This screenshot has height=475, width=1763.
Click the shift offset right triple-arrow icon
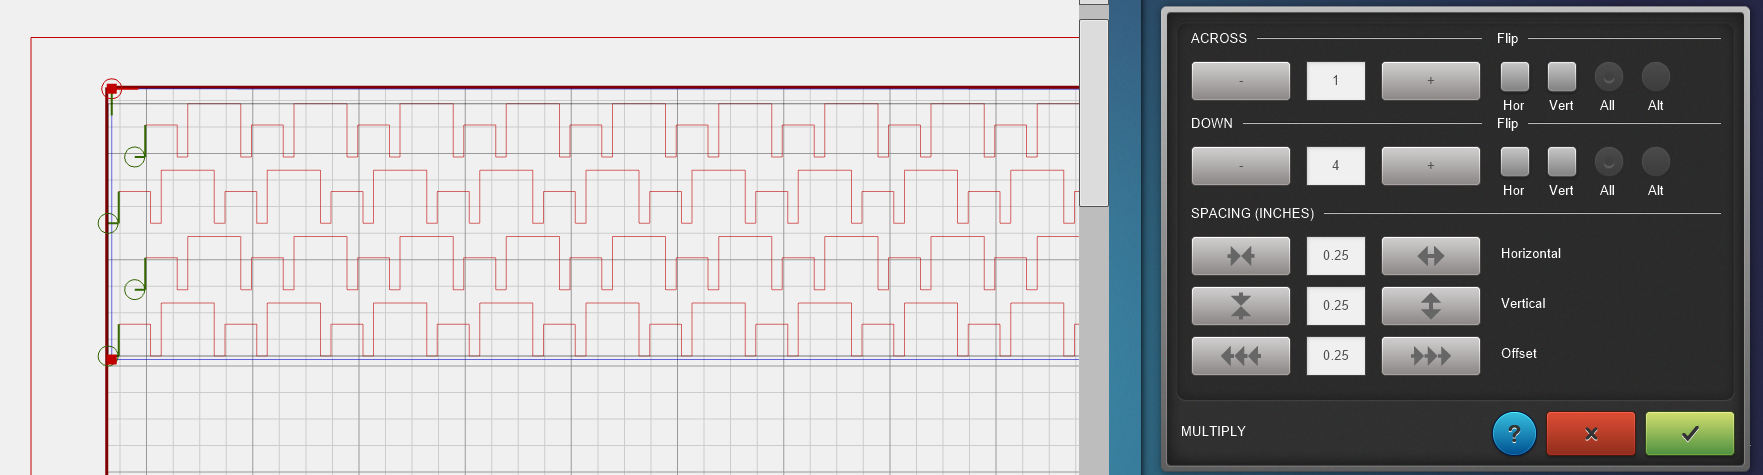1430,356
